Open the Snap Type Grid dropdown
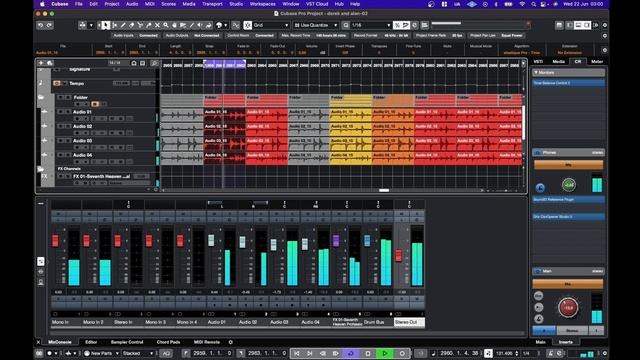Image resolution: width=640 pixels, height=360 pixels. coord(271,25)
